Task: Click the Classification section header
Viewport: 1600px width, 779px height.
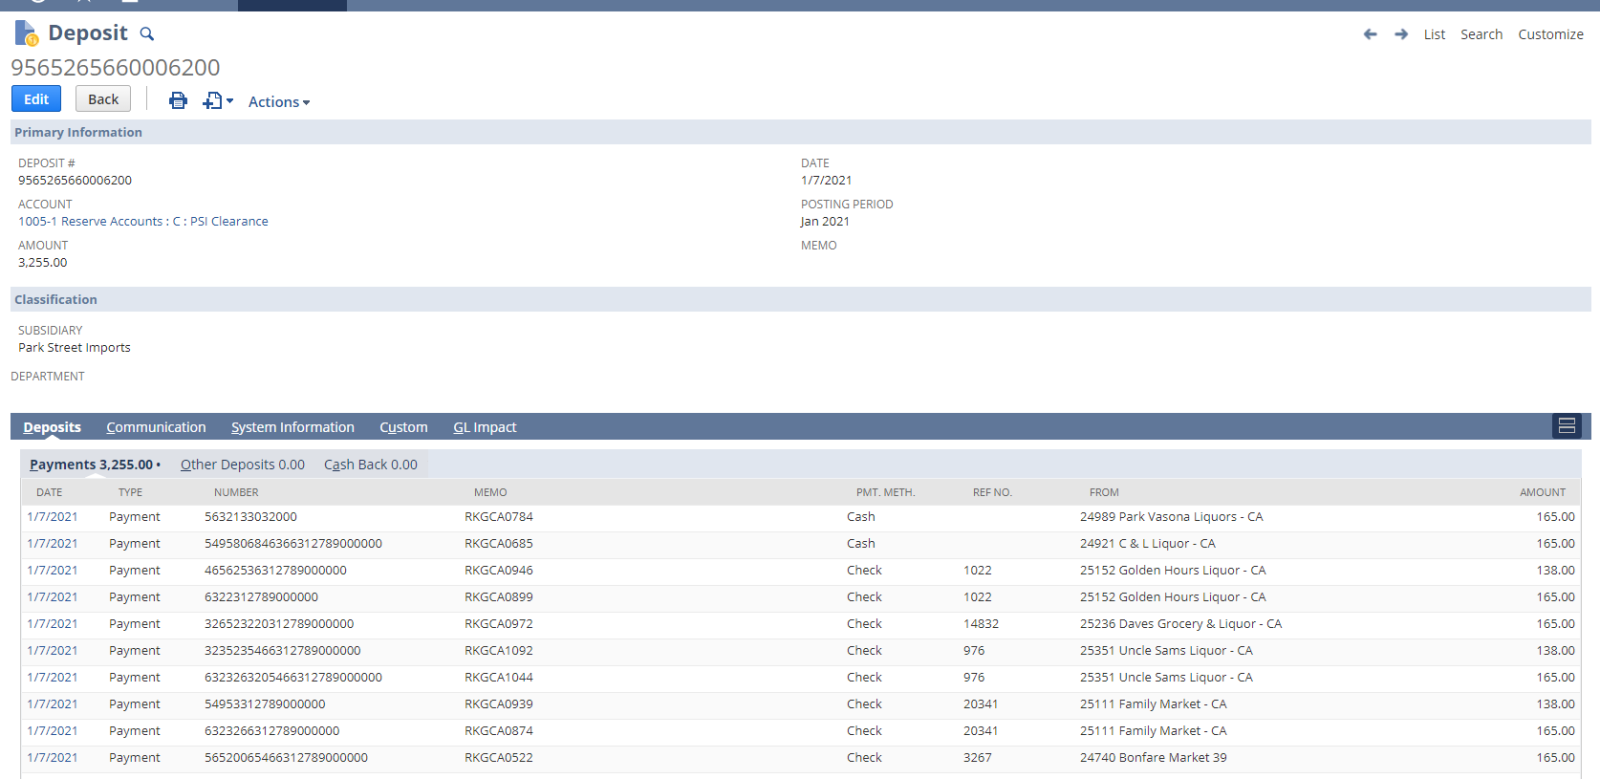Action: click(800, 299)
